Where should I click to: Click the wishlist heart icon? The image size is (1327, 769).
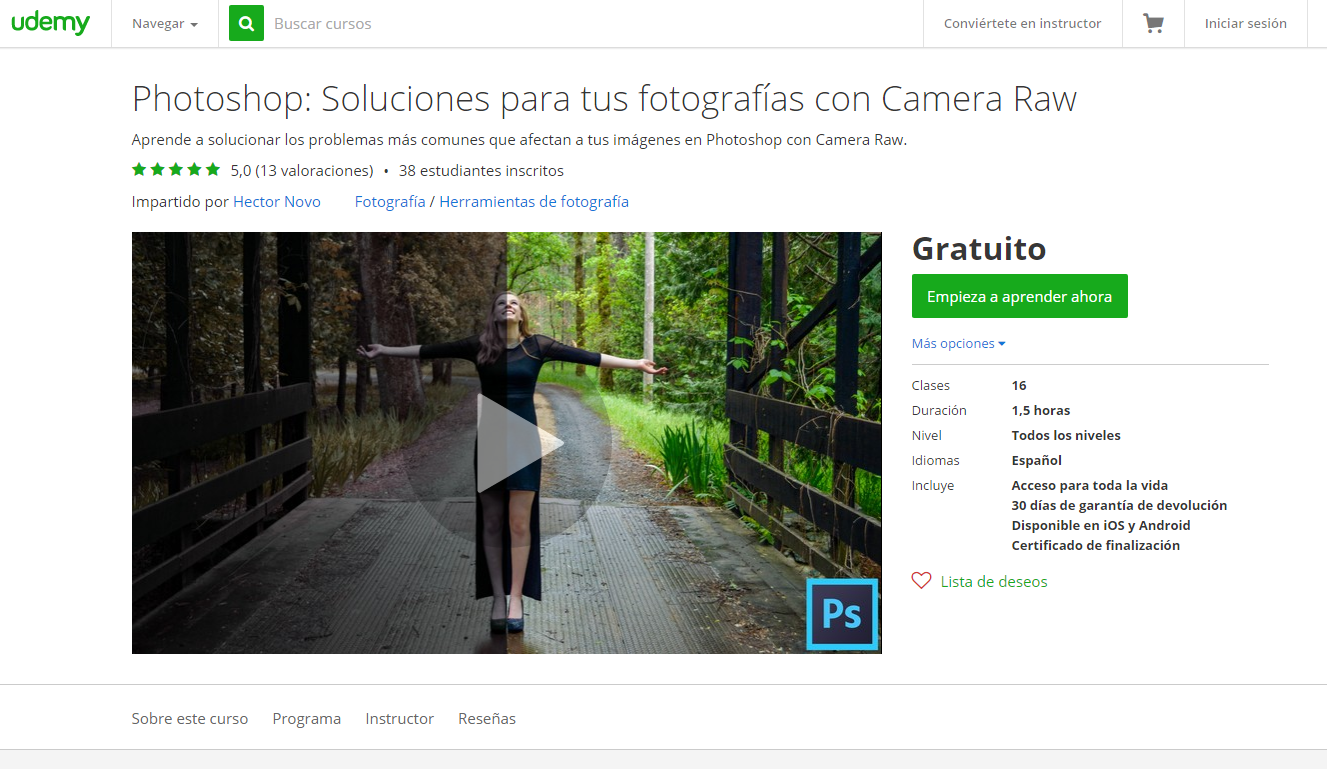pos(921,580)
